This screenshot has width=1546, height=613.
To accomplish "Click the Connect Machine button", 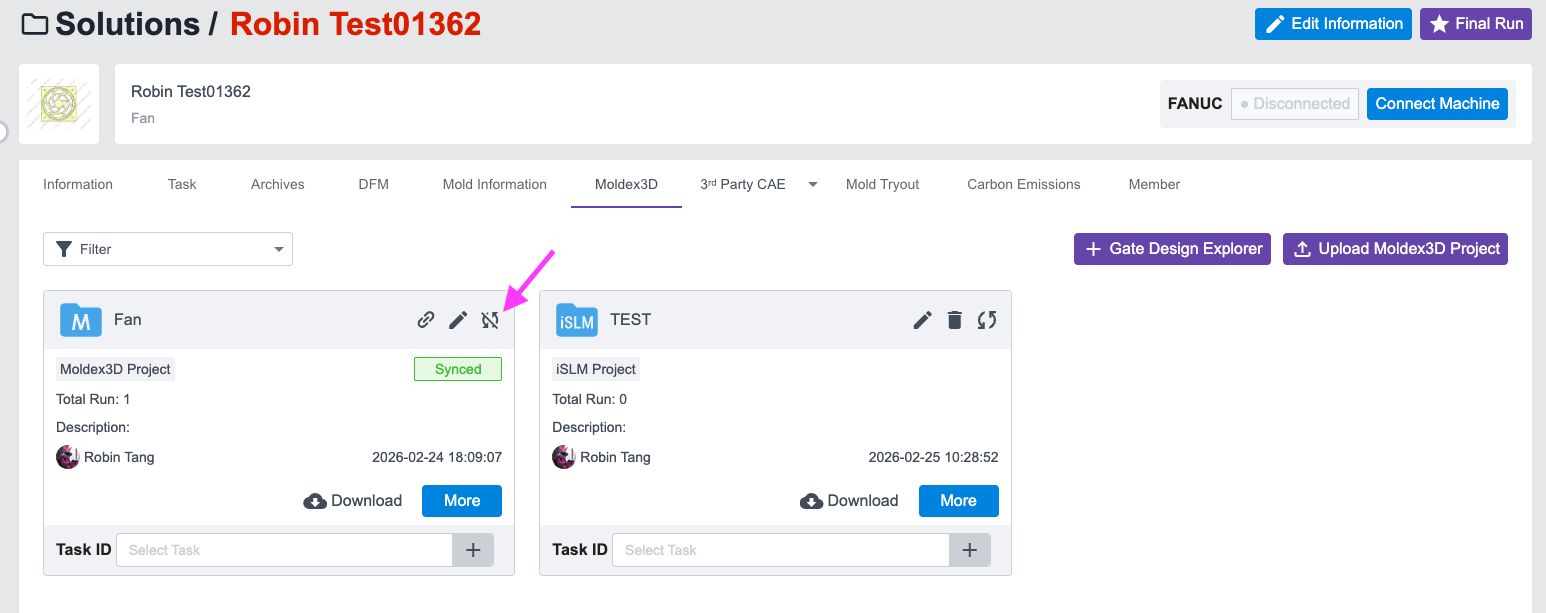I will coord(1437,104).
